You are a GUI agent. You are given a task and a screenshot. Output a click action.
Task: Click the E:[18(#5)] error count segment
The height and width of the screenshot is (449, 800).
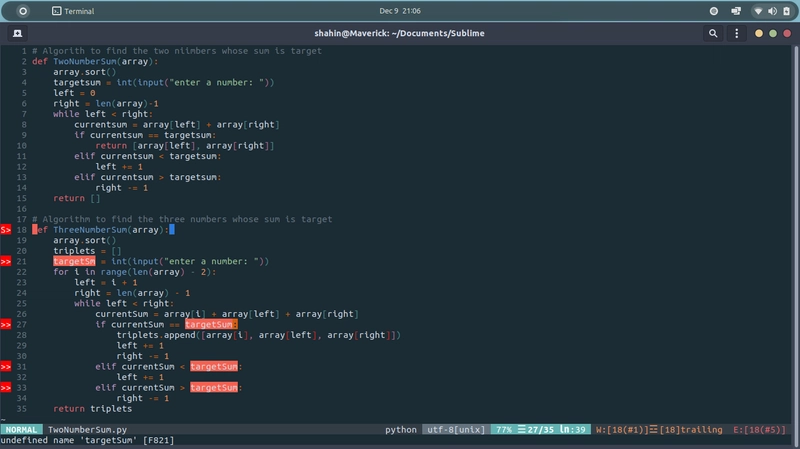[x=759, y=429]
